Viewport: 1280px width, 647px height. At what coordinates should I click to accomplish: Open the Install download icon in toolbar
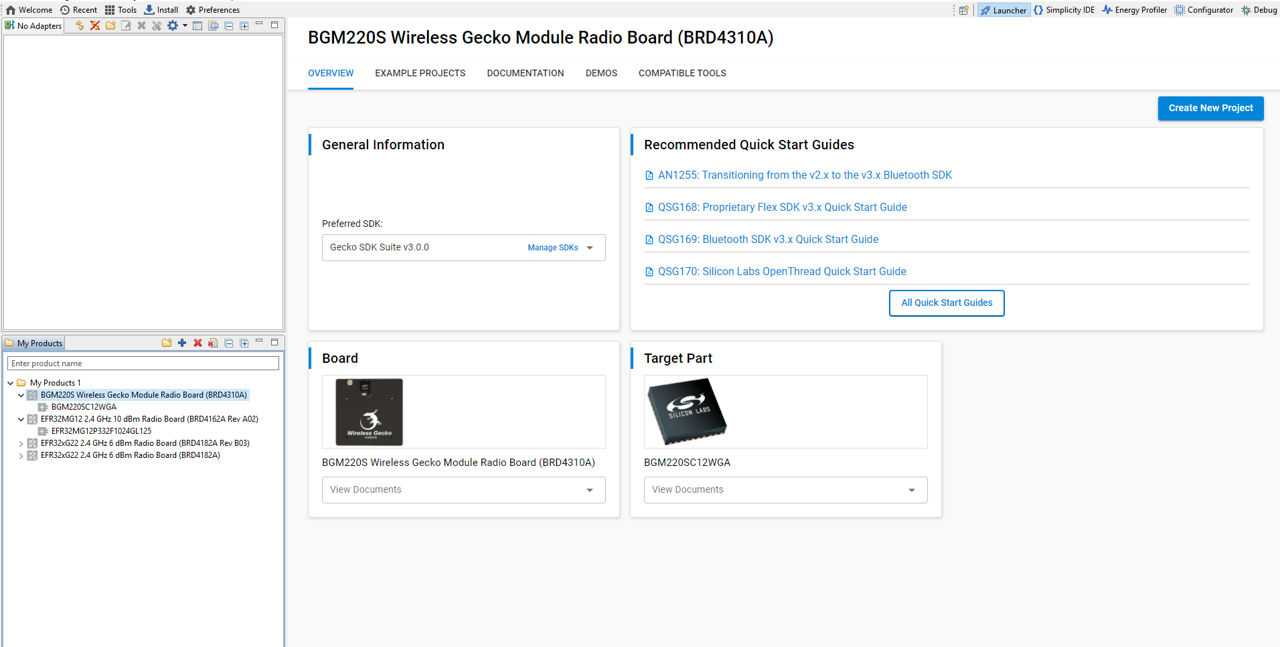149,10
